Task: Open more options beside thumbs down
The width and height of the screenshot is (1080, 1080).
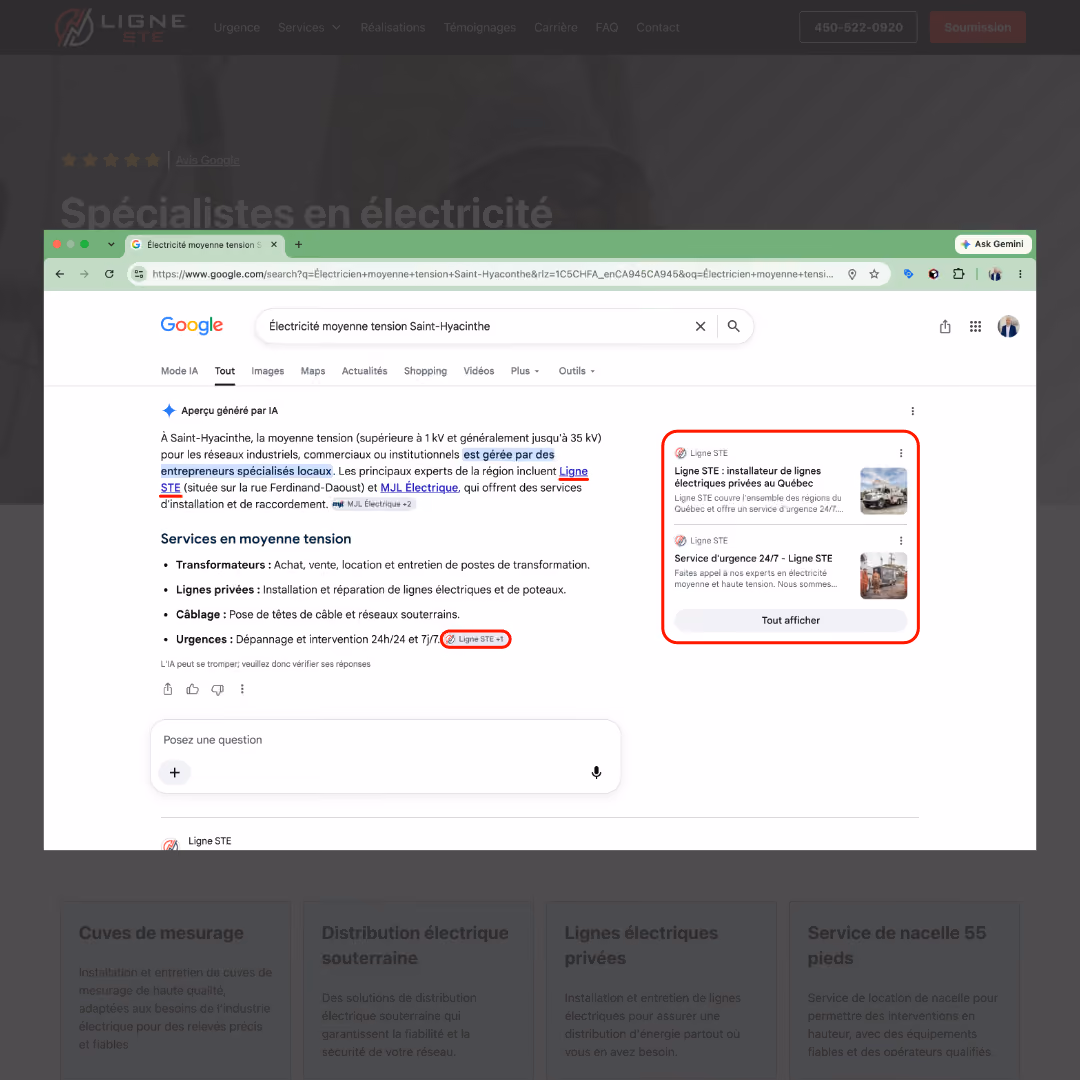Action: (x=242, y=689)
